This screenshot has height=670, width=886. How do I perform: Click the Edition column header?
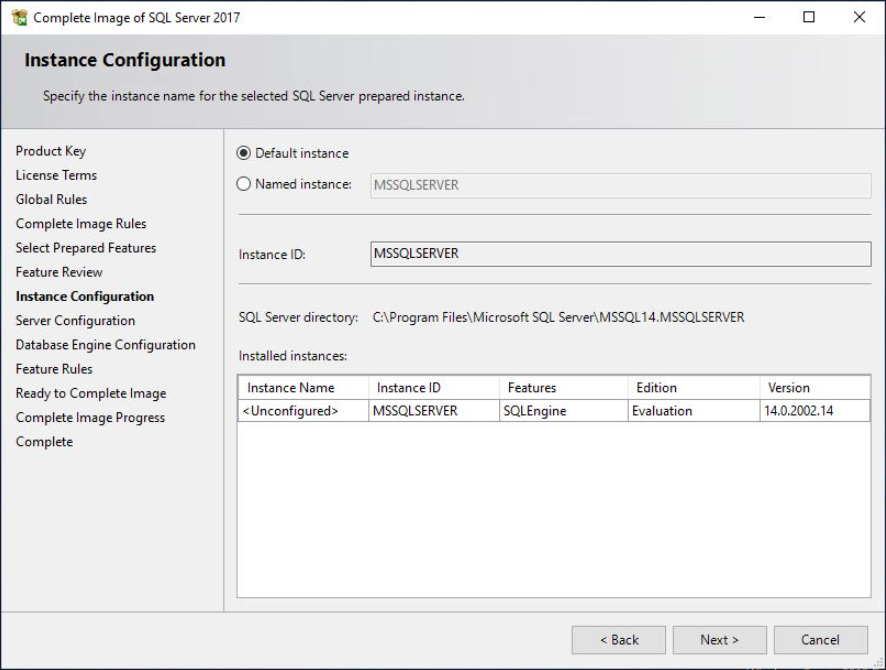tap(693, 388)
